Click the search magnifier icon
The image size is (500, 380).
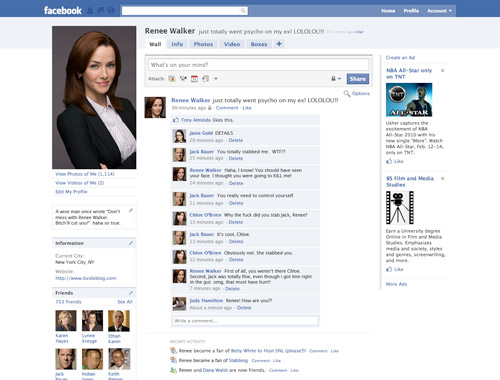[x=243, y=11]
